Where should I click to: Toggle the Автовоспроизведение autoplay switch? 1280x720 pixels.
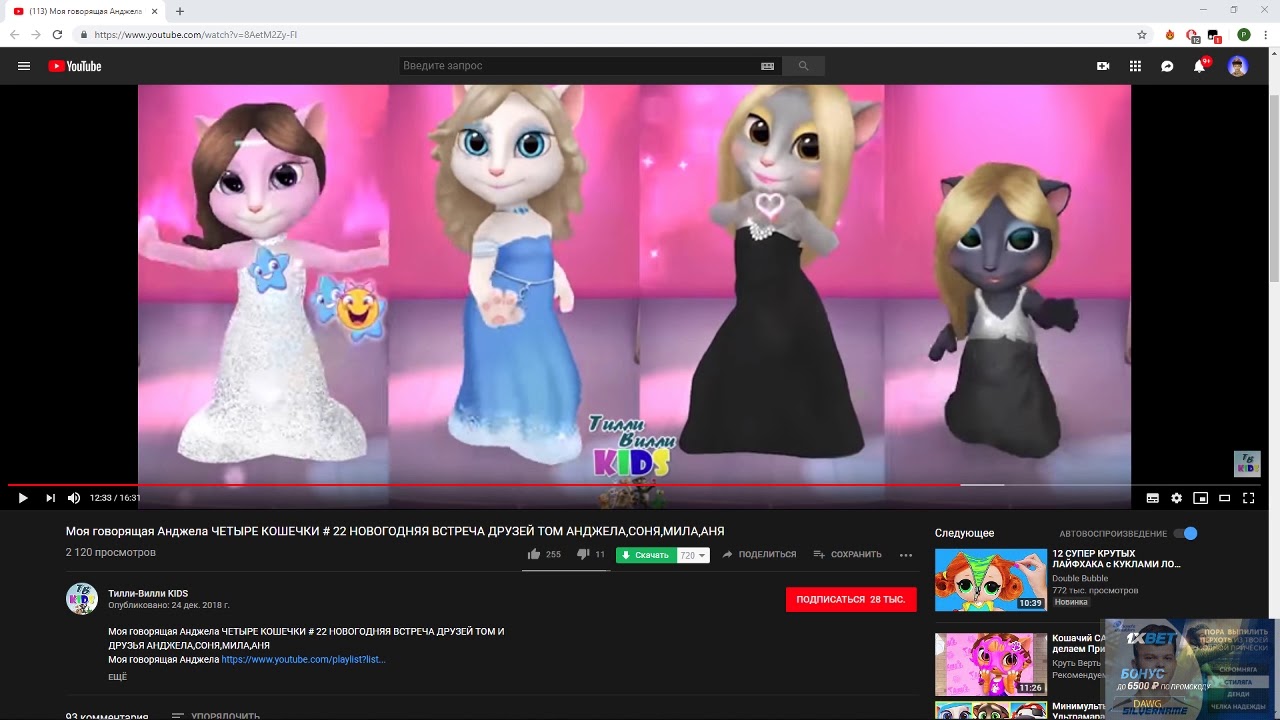coord(1185,533)
